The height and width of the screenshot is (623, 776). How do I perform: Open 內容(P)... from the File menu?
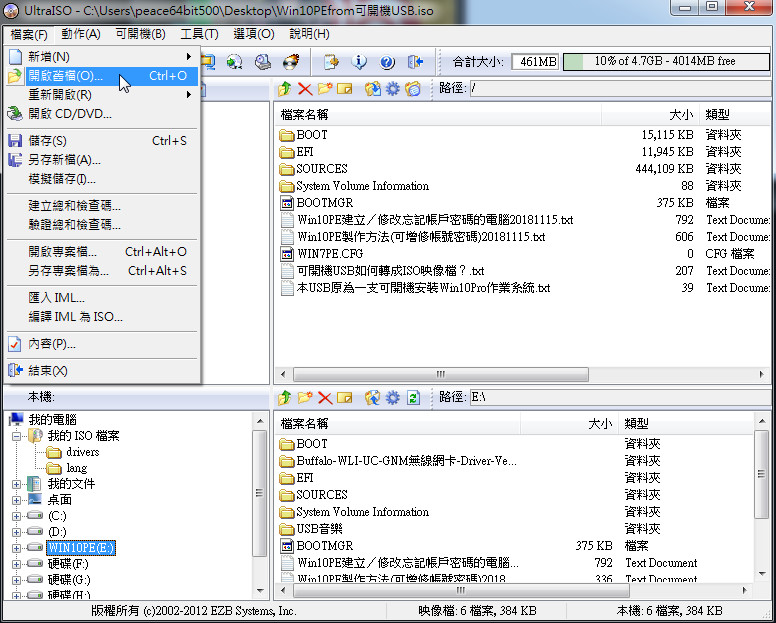pos(102,344)
